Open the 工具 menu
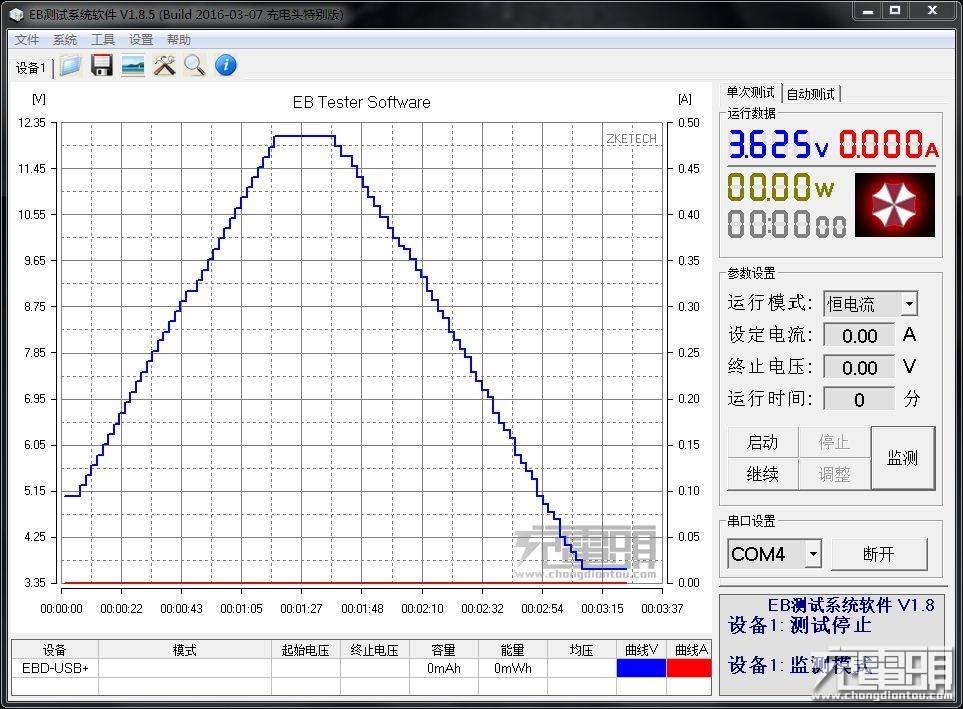 tap(102, 39)
